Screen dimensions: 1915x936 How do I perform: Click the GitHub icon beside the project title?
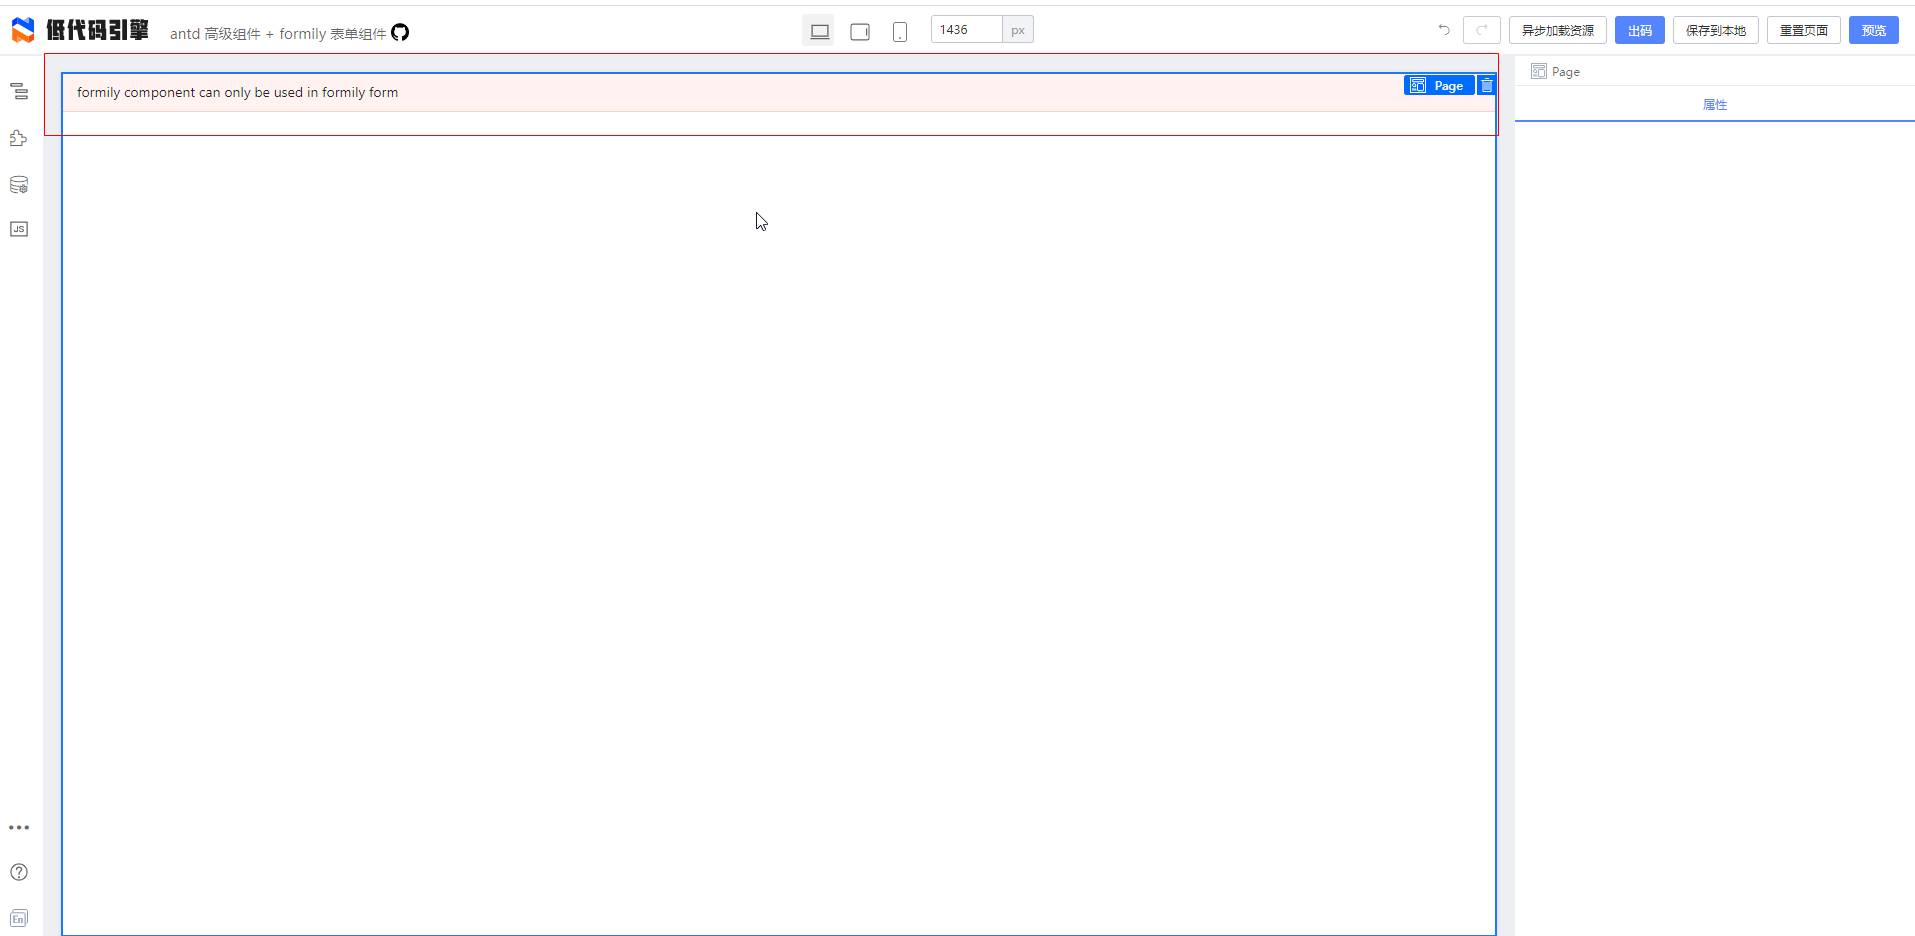(400, 32)
